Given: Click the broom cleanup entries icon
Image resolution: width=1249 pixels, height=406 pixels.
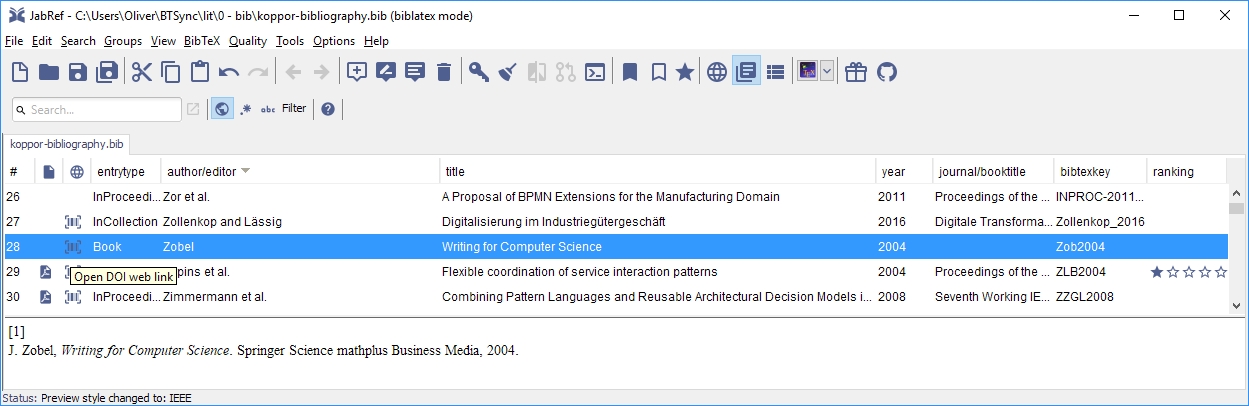Looking at the screenshot, I should coord(507,72).
